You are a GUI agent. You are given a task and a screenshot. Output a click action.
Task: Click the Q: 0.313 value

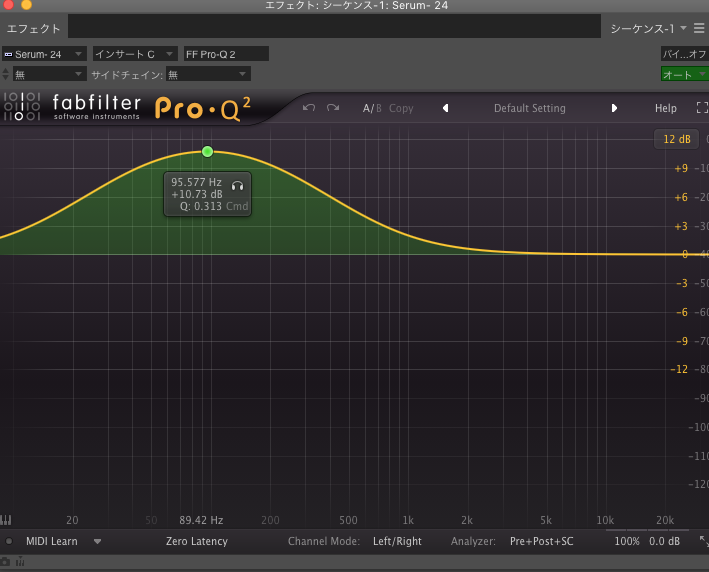(x=201, y=206)
